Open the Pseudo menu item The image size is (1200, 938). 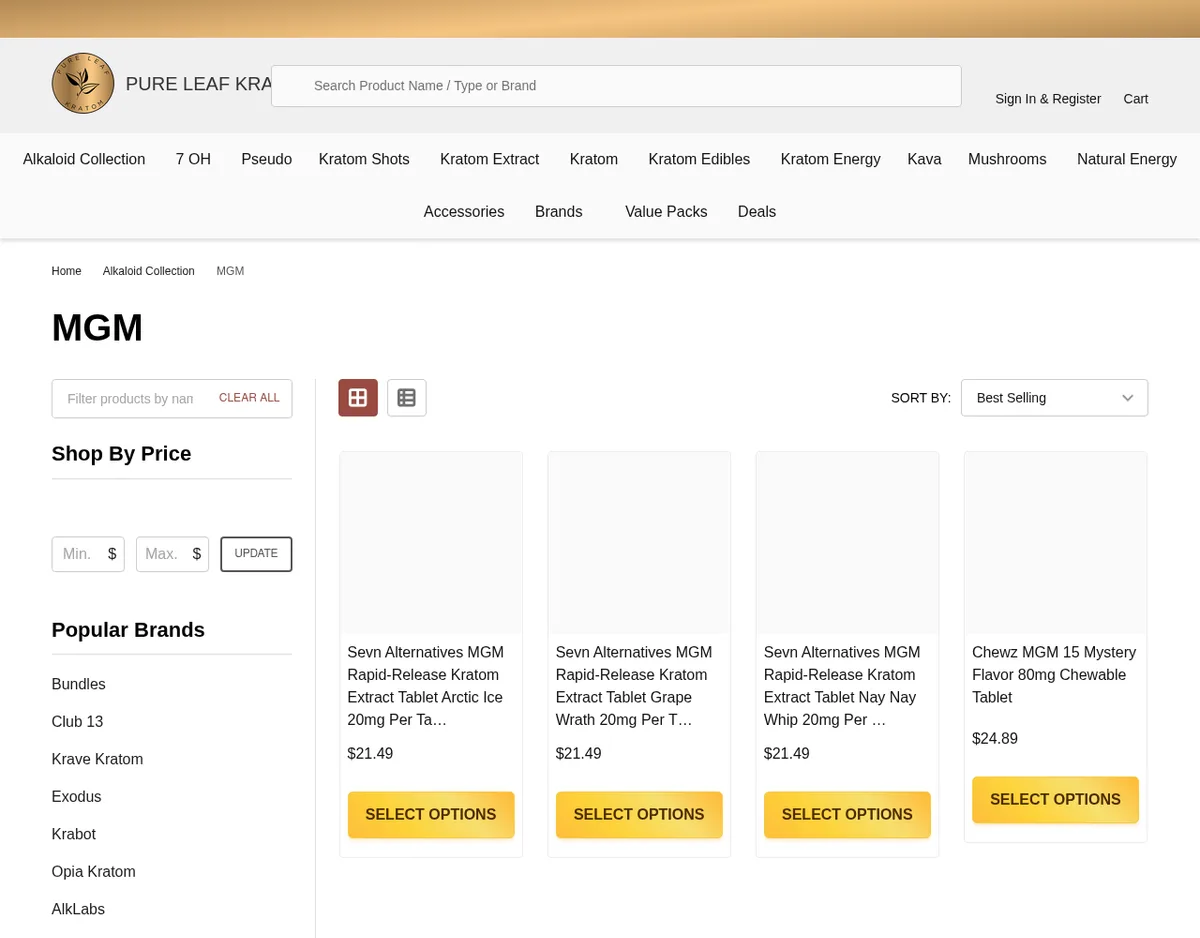click(x=266, y=159)
